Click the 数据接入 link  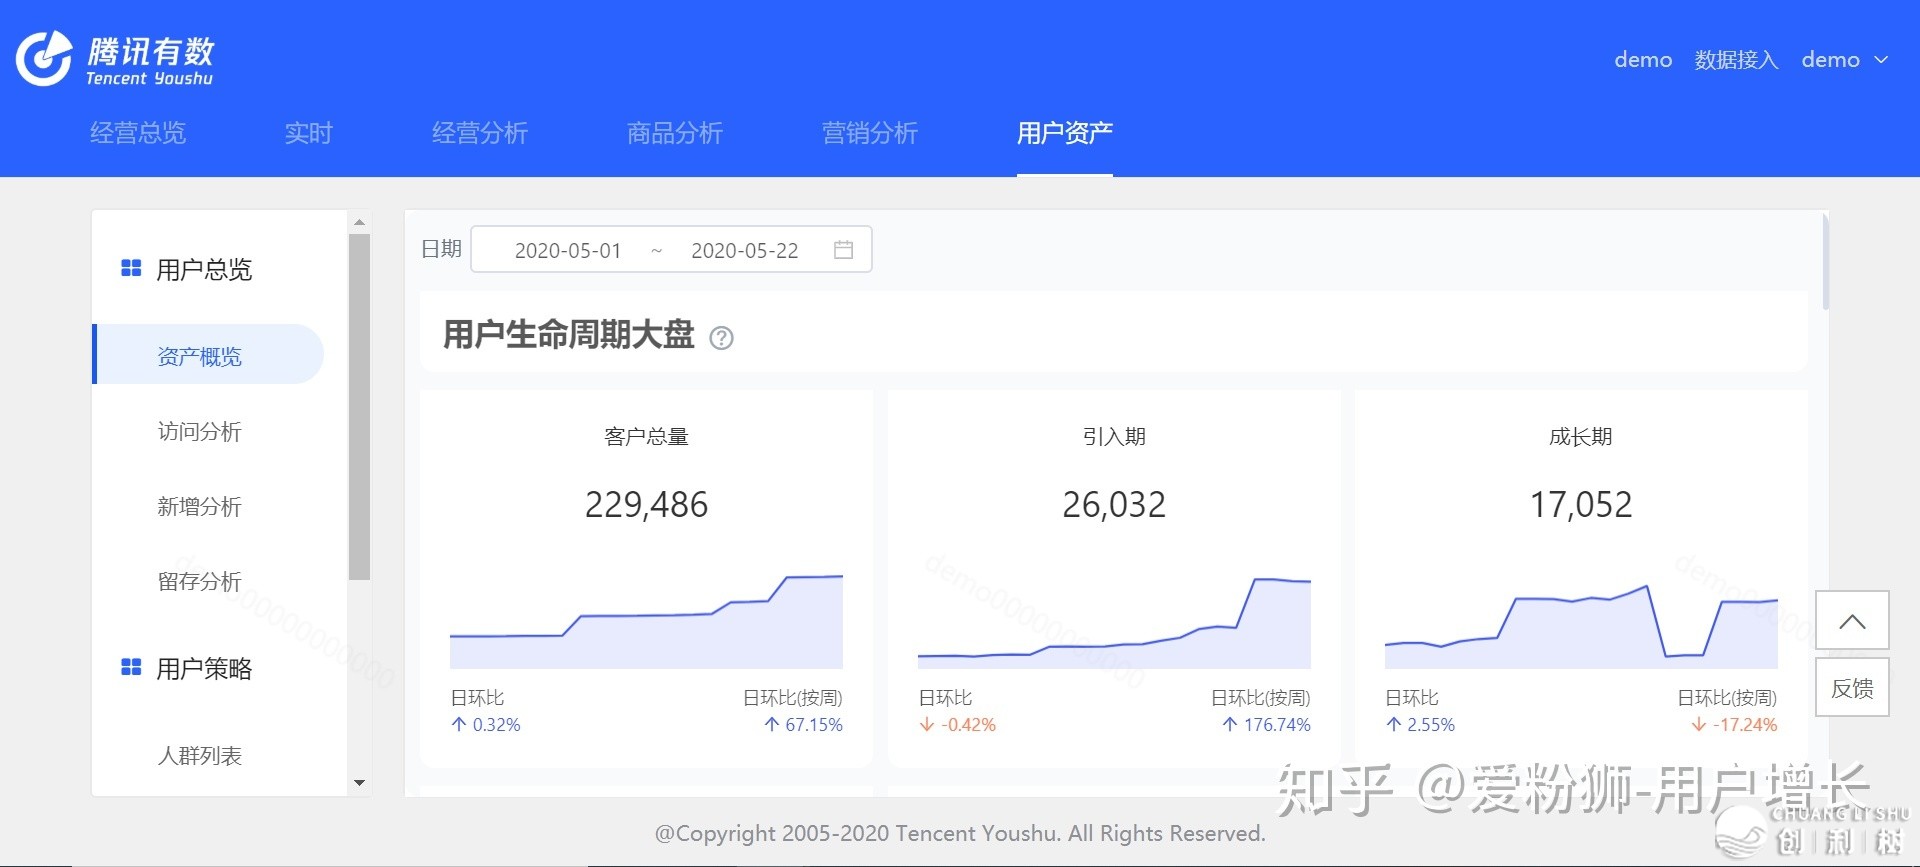click(x=1736, y=60)
